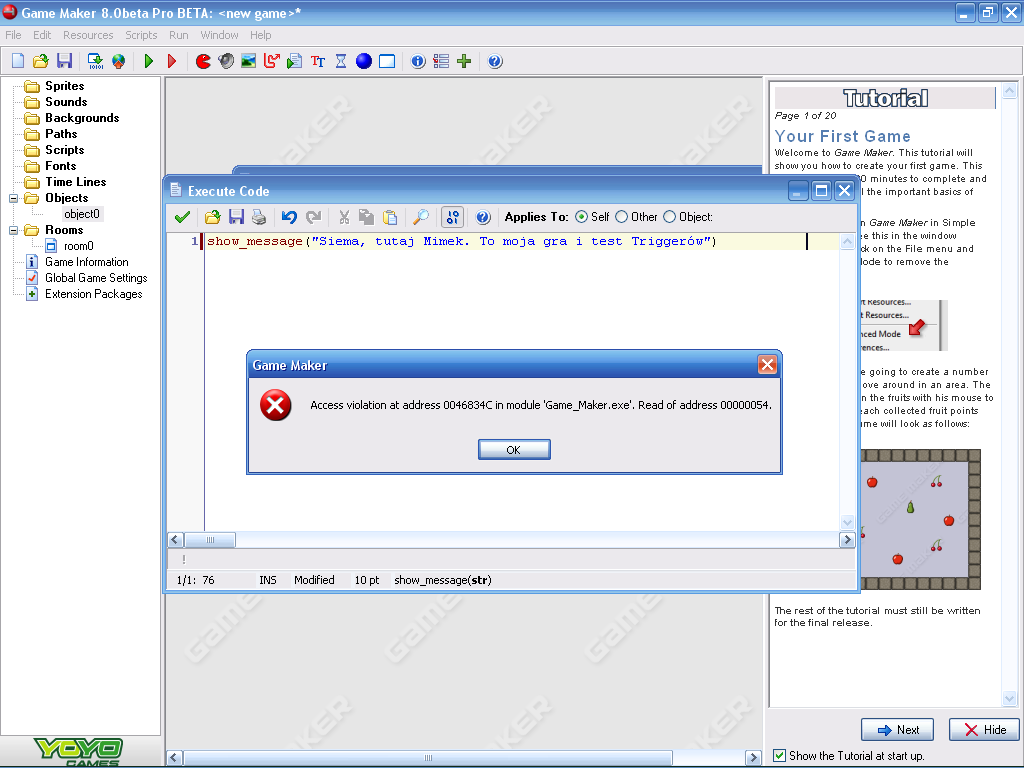Click the Create a sound speaker icon
1024x768 pixels.
coord(226,61)
